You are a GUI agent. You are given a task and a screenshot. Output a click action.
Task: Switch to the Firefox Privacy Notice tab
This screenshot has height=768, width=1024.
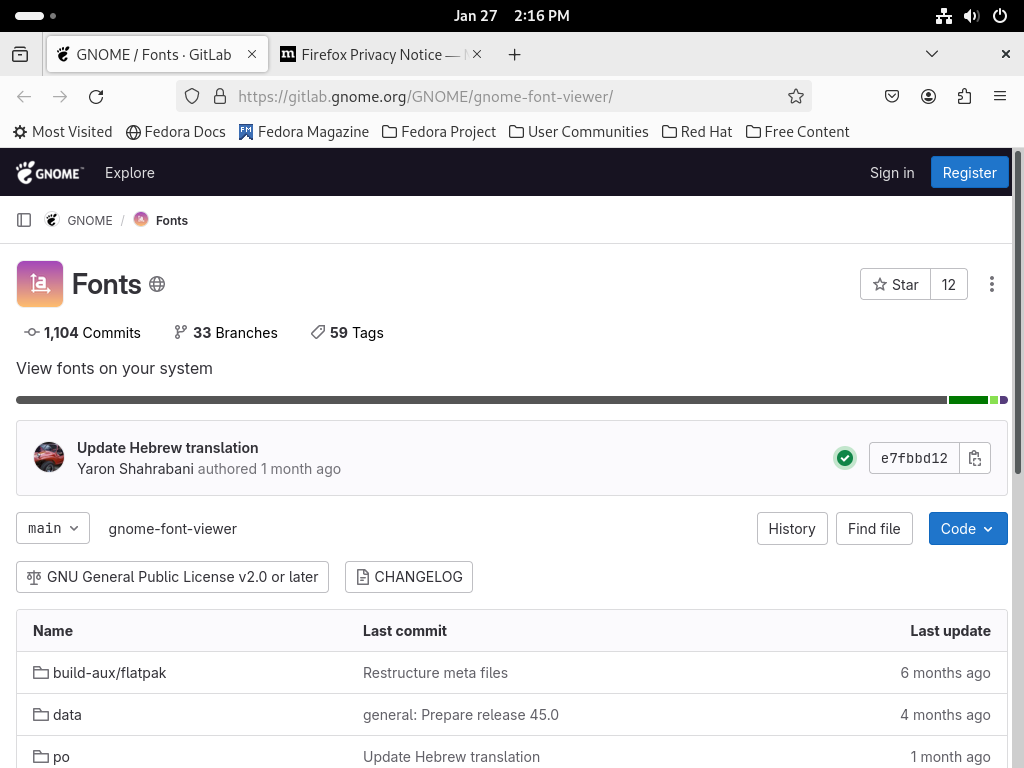click(x=382, y=55)
